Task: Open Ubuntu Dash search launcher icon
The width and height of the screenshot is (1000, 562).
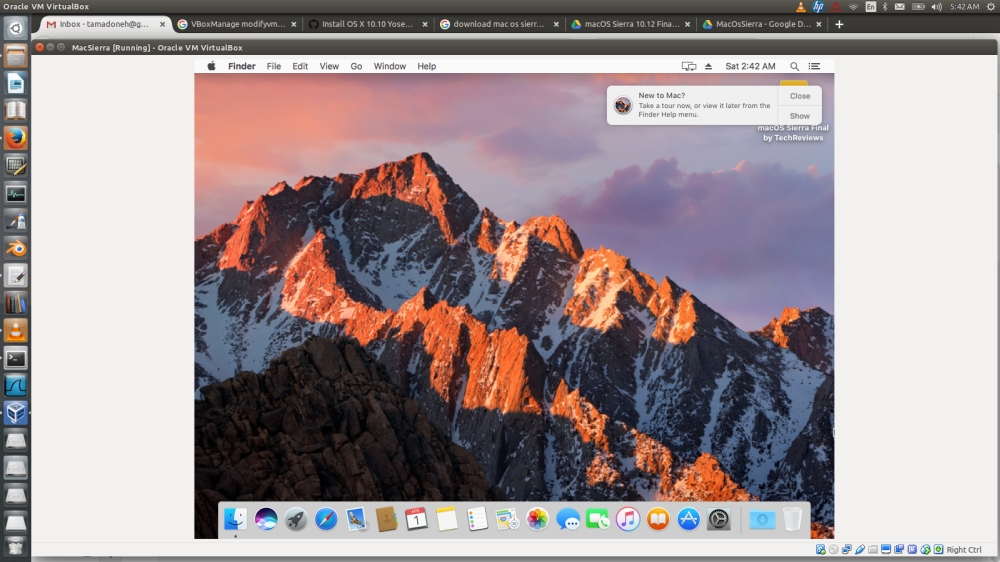Action: coord(15,28)
